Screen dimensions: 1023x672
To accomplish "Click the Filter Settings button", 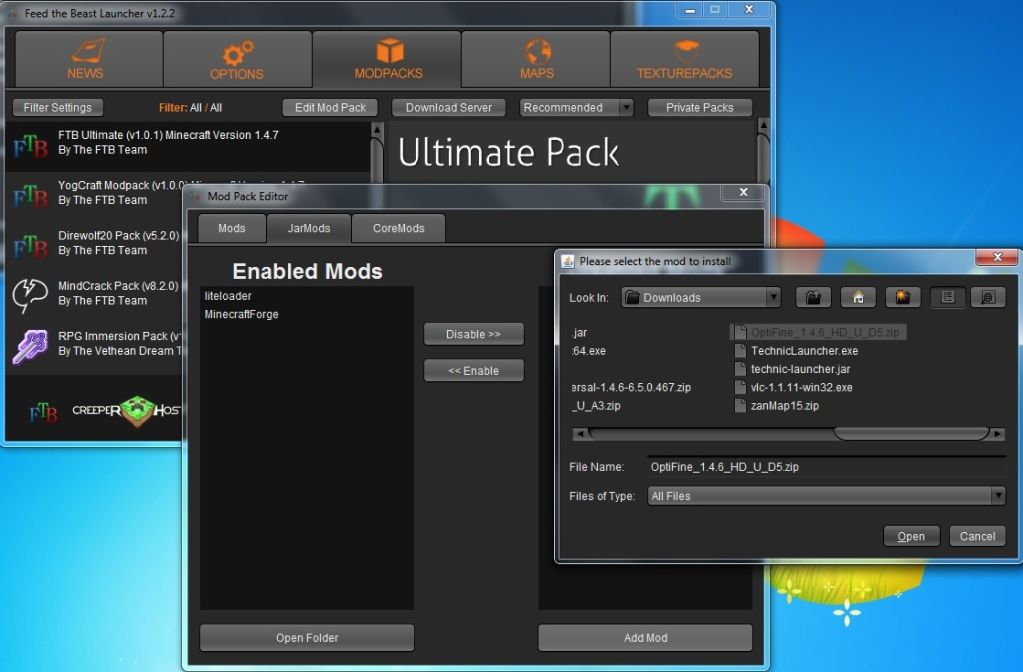I will (x=57, y=108).
